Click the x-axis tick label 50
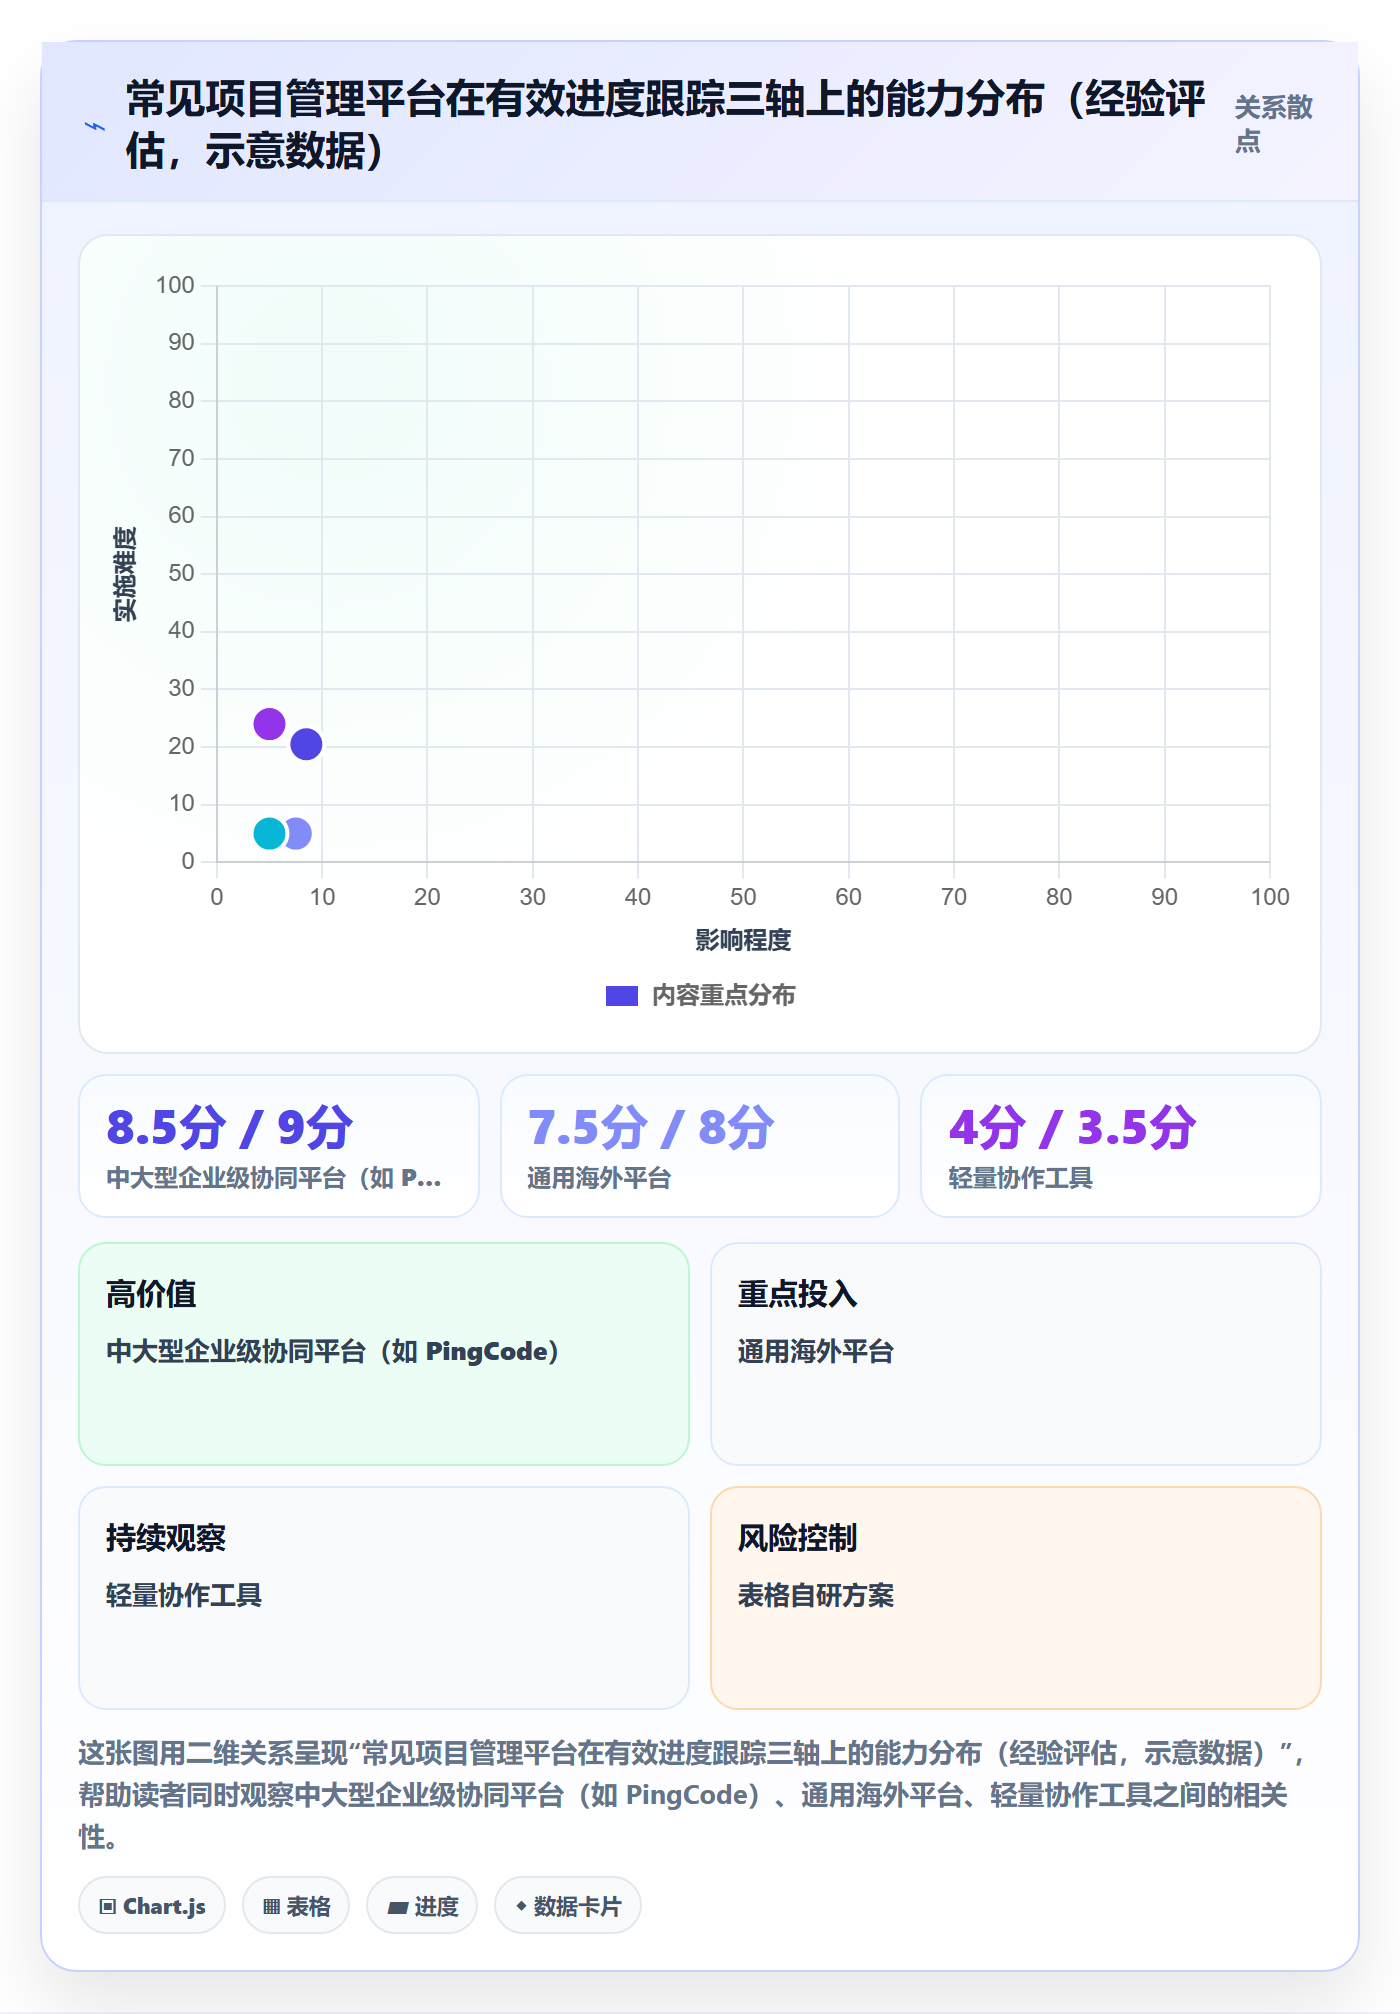 pos(743,897)
